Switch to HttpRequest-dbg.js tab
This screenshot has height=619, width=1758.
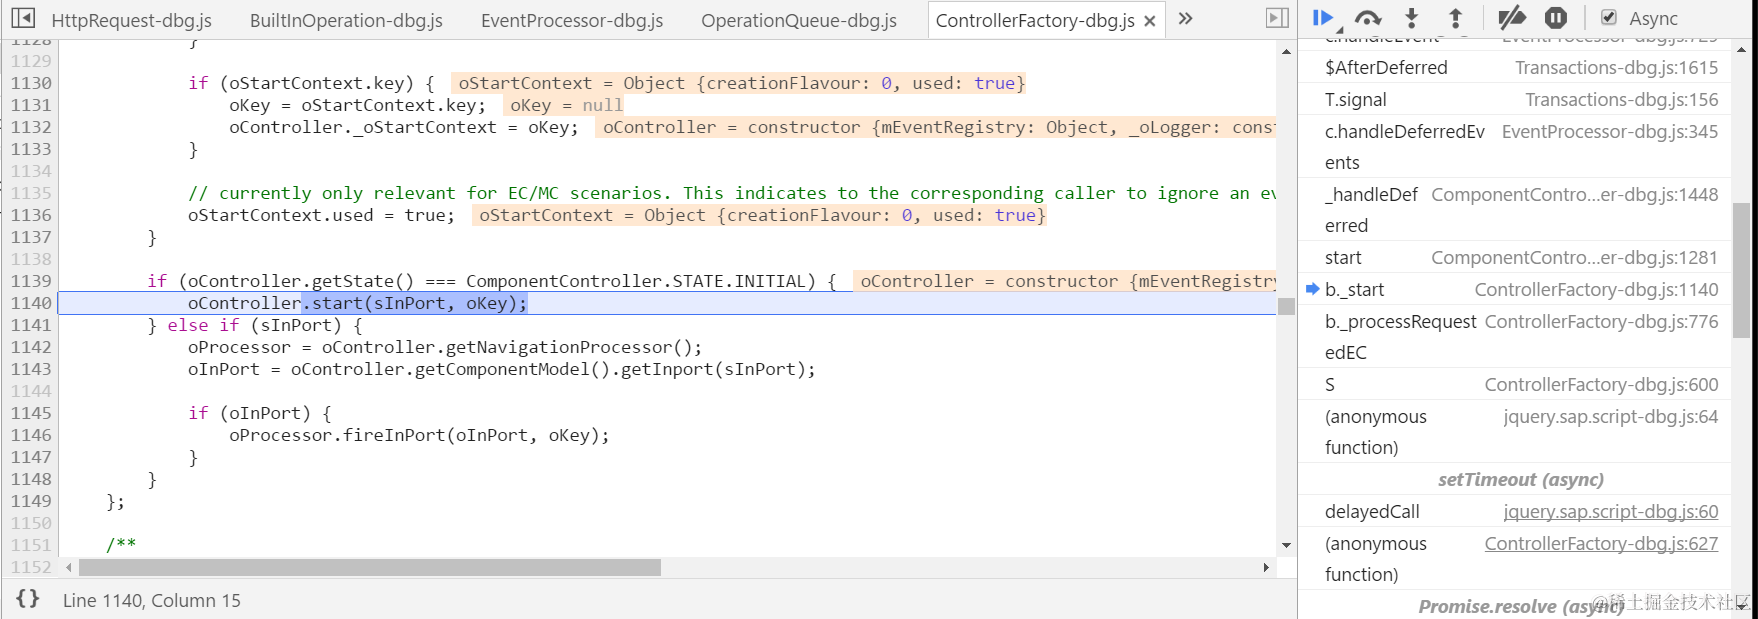click(x=131, y=20)
